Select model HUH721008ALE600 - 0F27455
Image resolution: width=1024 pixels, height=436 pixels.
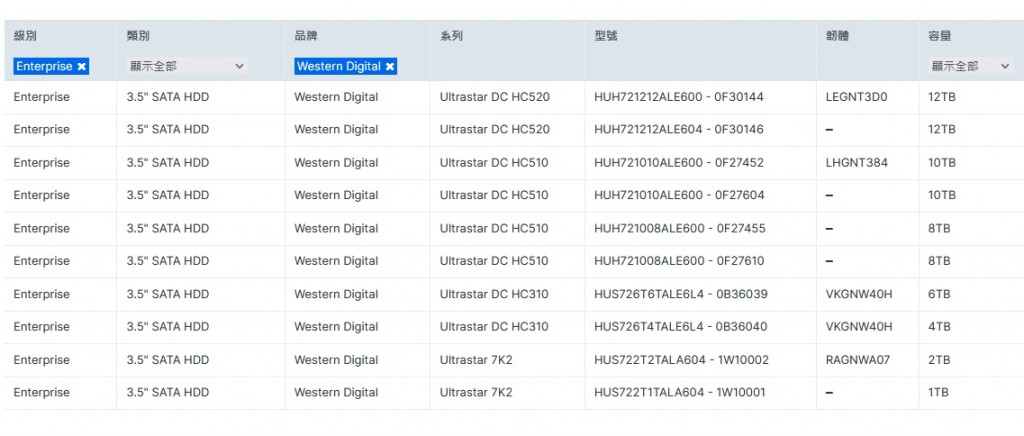click(680, 228)
